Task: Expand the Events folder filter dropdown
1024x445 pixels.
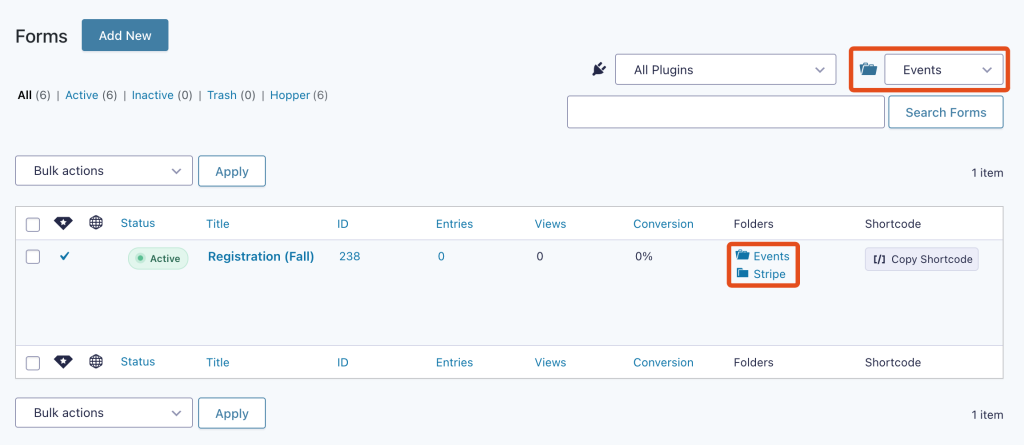Action: pos(944,69)
